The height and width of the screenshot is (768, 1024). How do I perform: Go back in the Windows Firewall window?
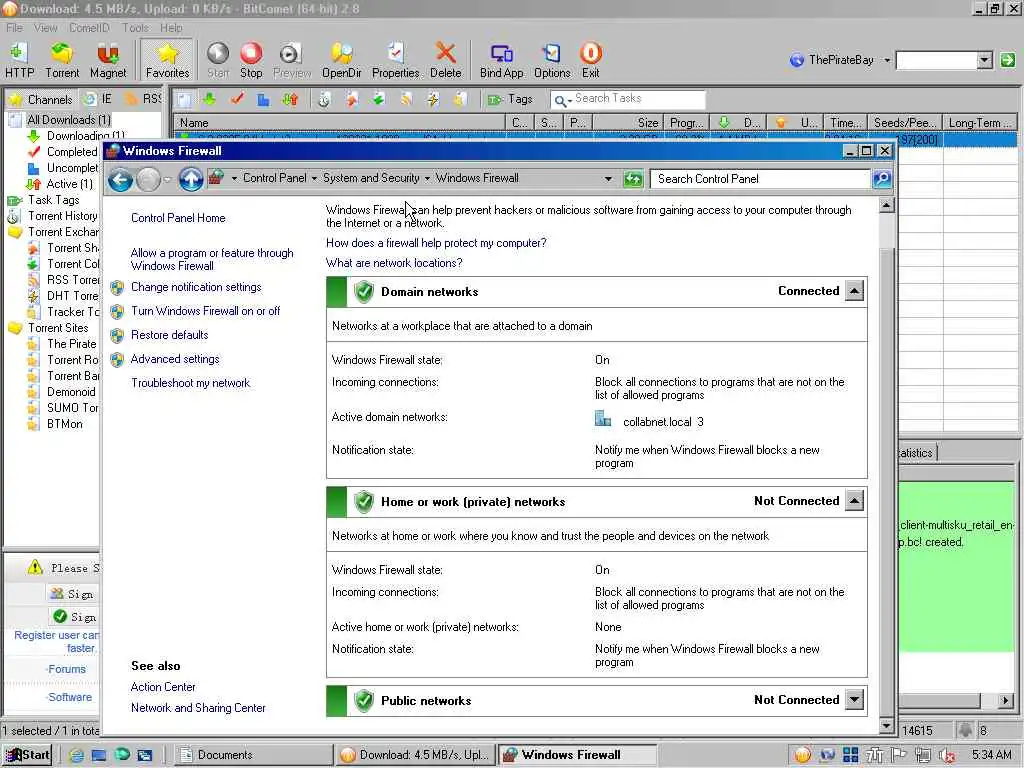pos(121,179)
